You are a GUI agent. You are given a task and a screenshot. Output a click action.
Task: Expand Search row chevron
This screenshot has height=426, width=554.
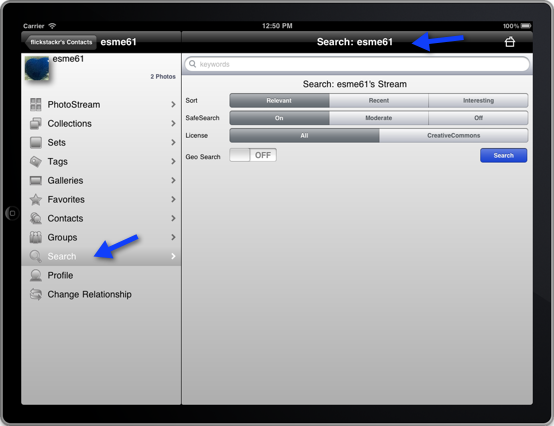(x=173, y=256)
